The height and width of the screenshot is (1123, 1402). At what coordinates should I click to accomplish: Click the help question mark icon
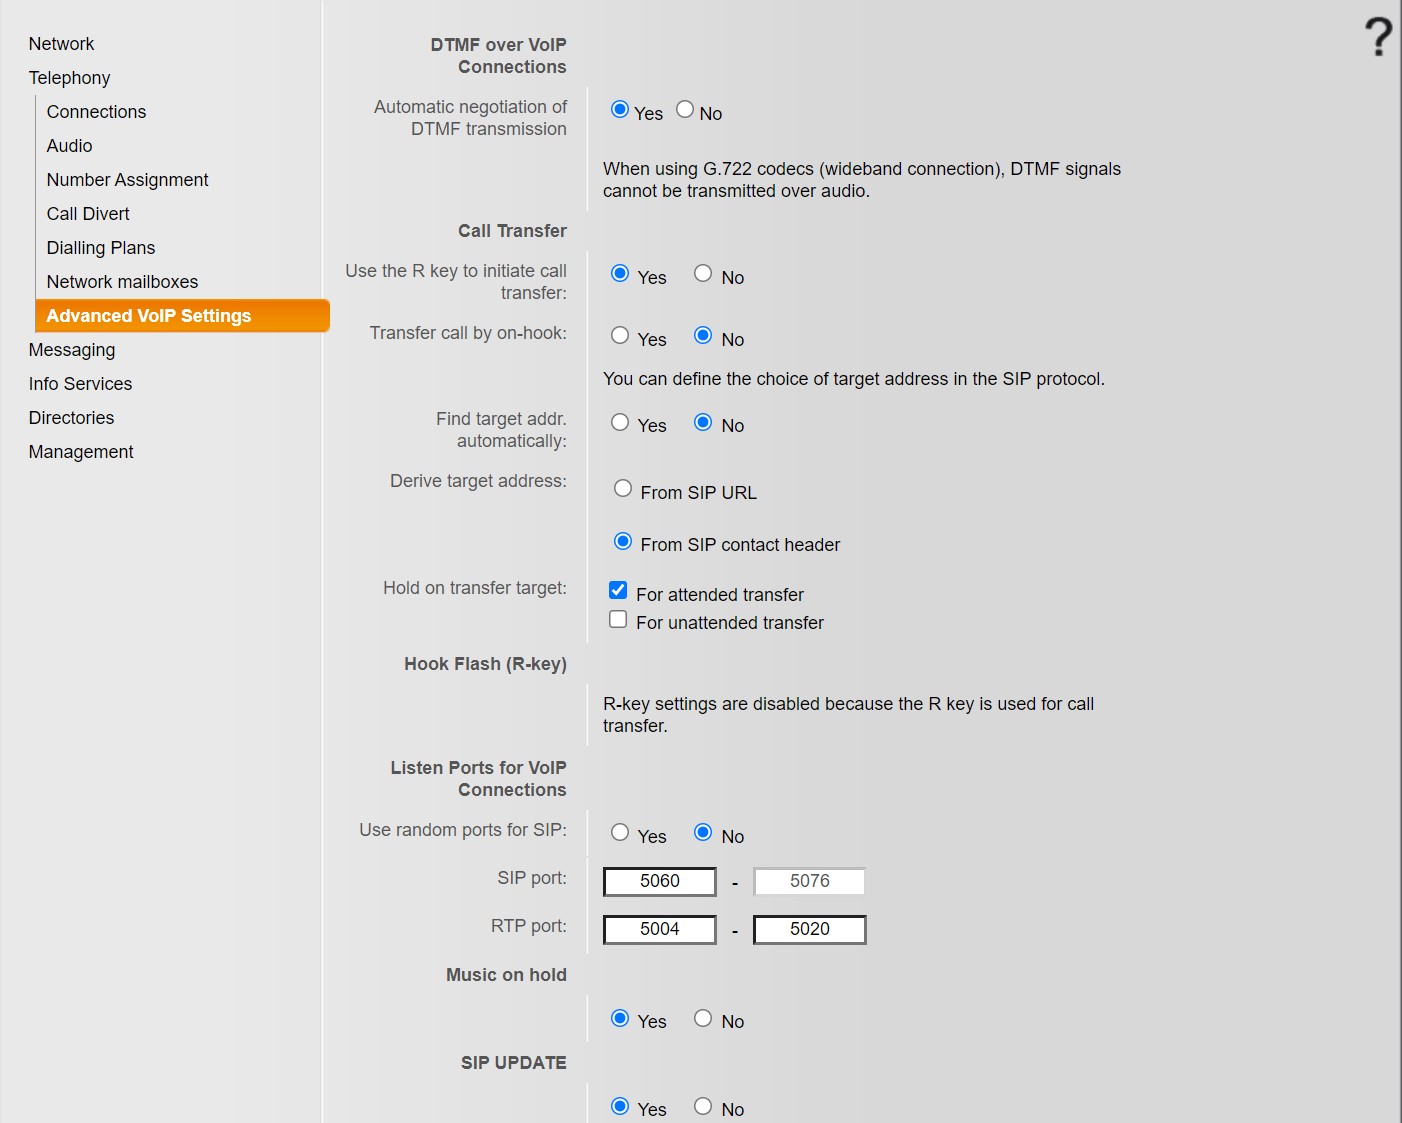click(x=1378, y=37)
